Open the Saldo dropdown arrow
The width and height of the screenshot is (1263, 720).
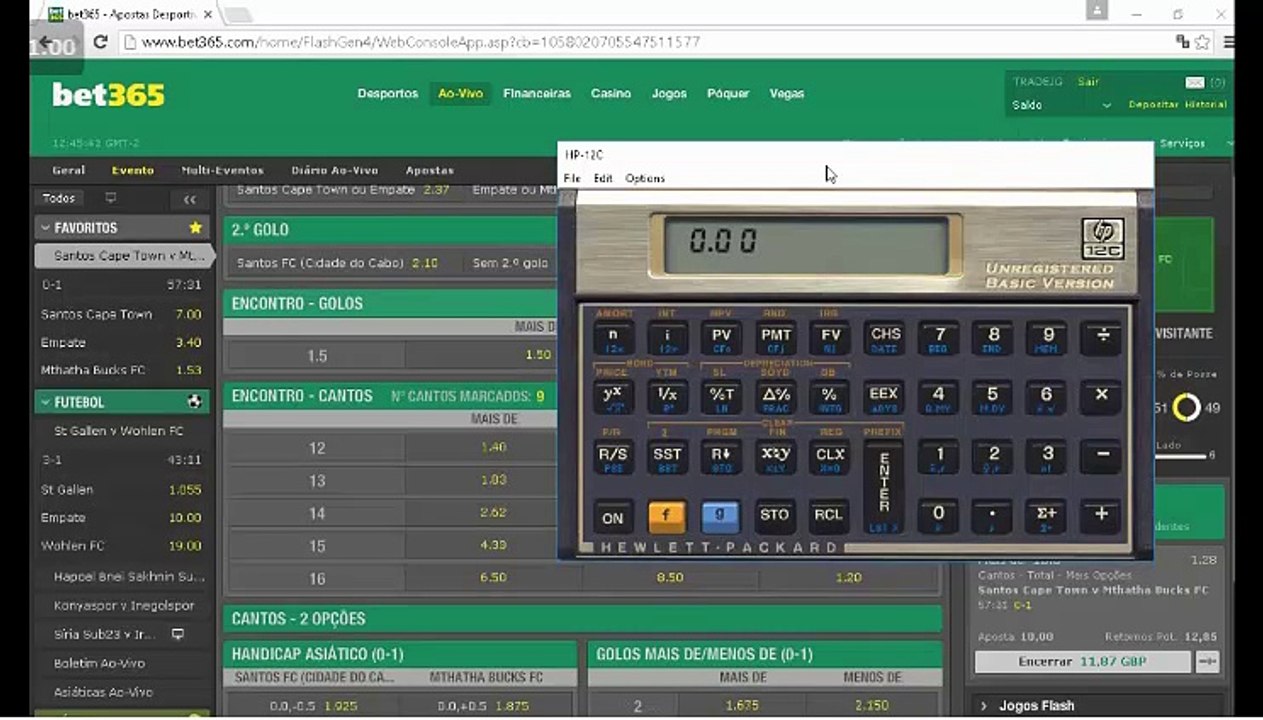click(x=1106, y=105)
